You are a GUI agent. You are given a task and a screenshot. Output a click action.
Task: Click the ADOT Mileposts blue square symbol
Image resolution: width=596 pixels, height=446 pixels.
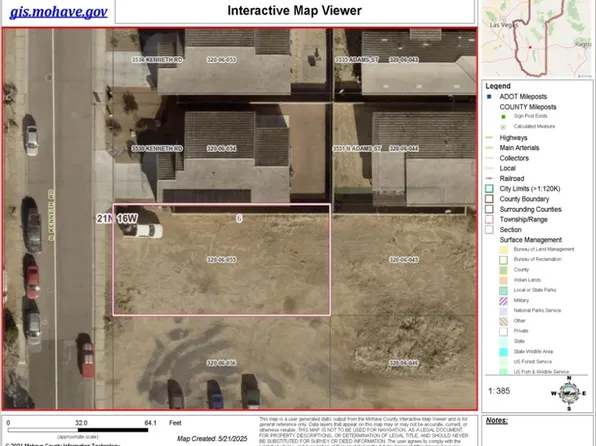489,97
